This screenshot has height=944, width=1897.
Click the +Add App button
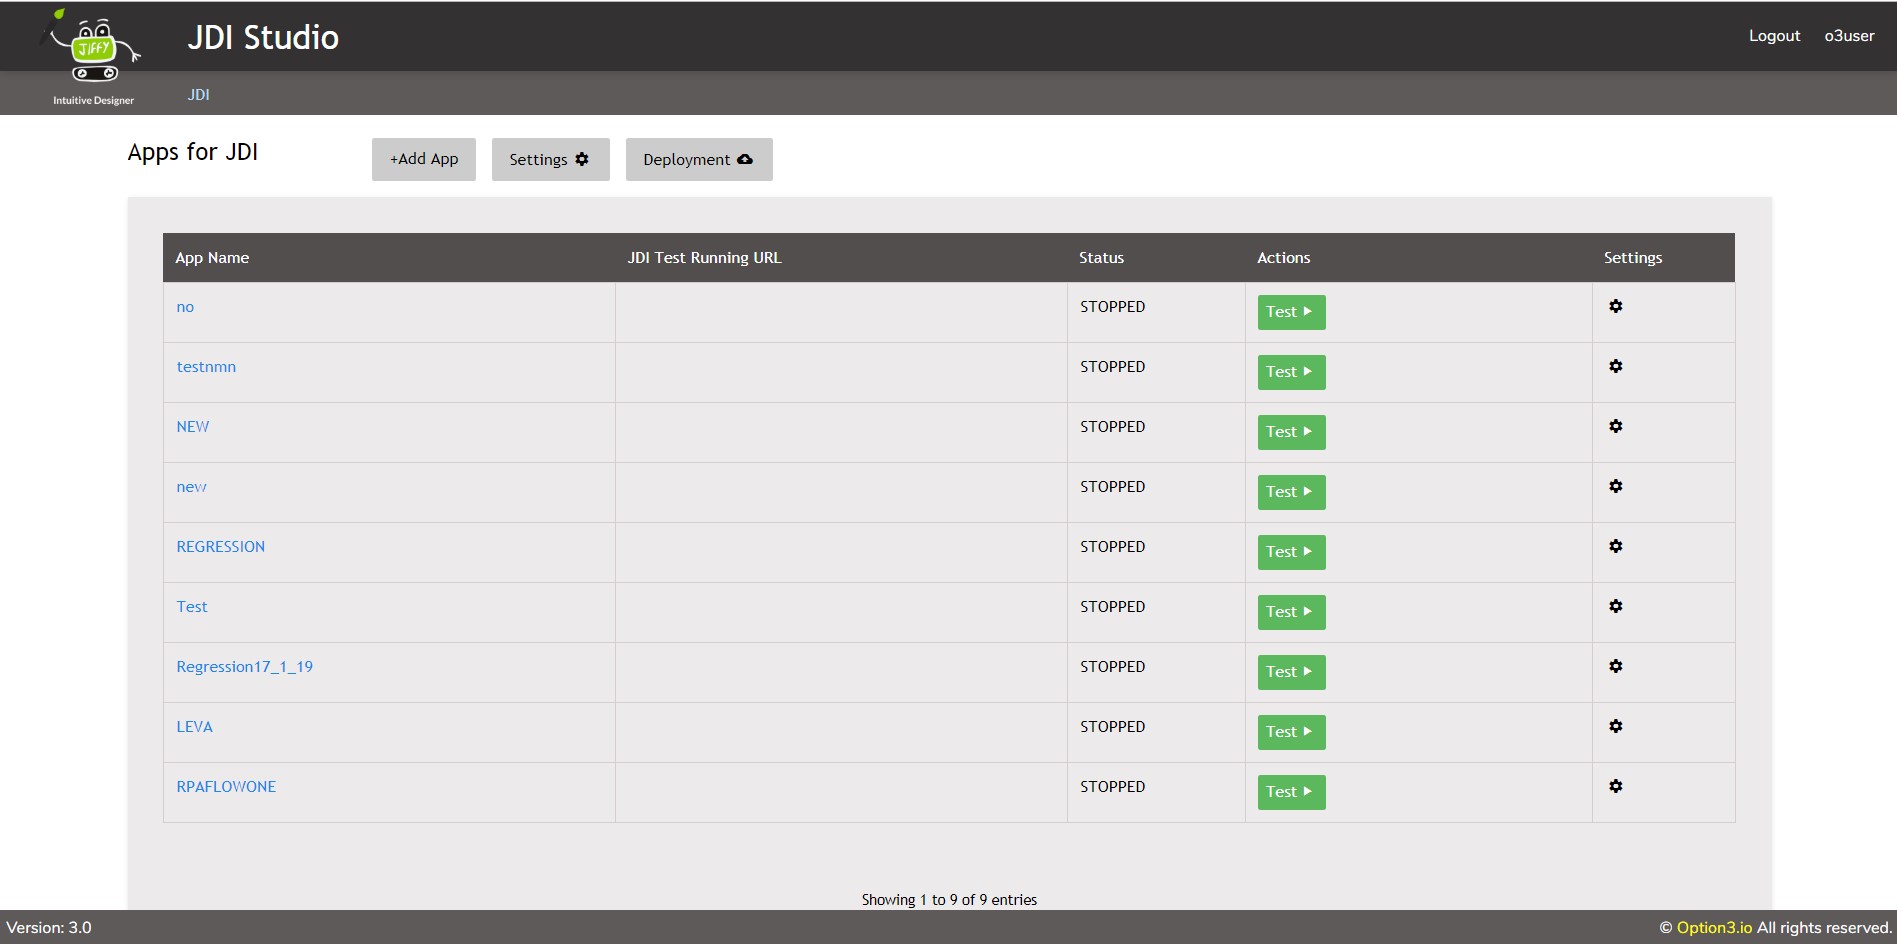coord(424,159)
